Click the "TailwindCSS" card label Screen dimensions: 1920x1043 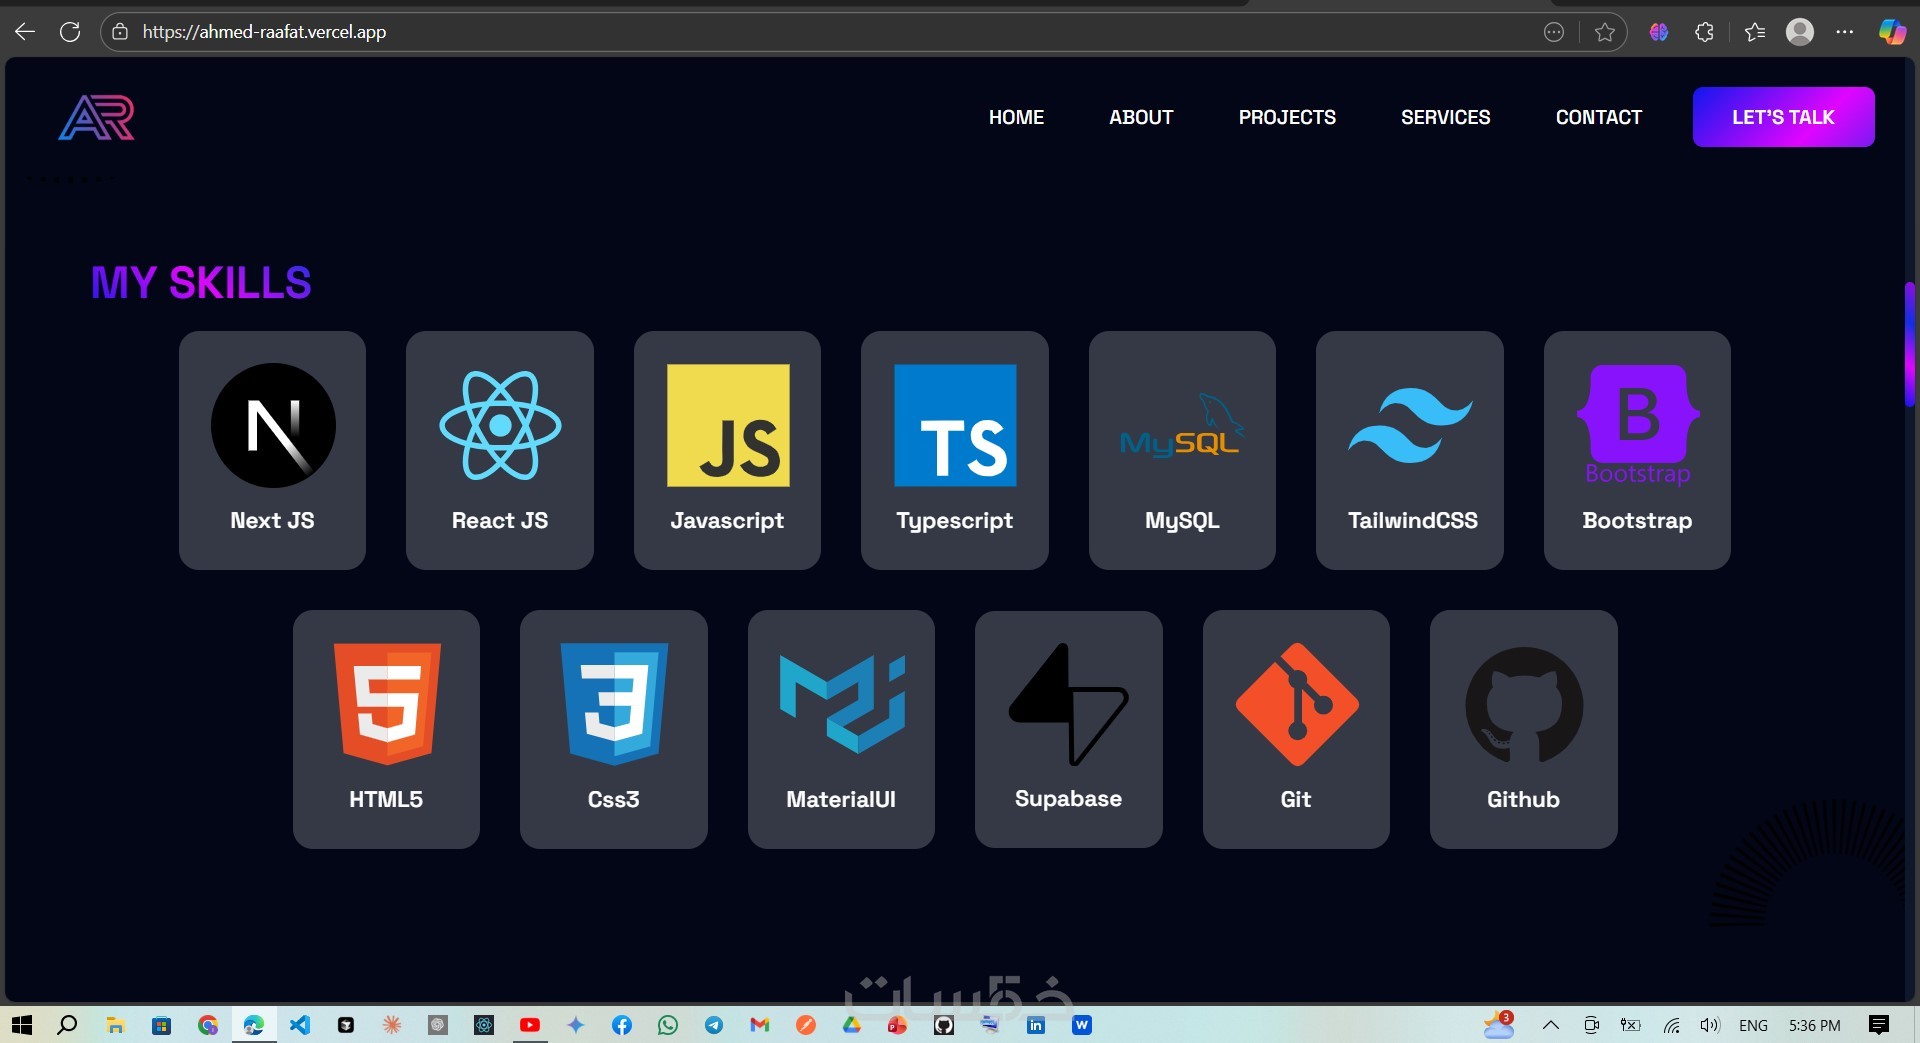click(x=1412, y=520)
